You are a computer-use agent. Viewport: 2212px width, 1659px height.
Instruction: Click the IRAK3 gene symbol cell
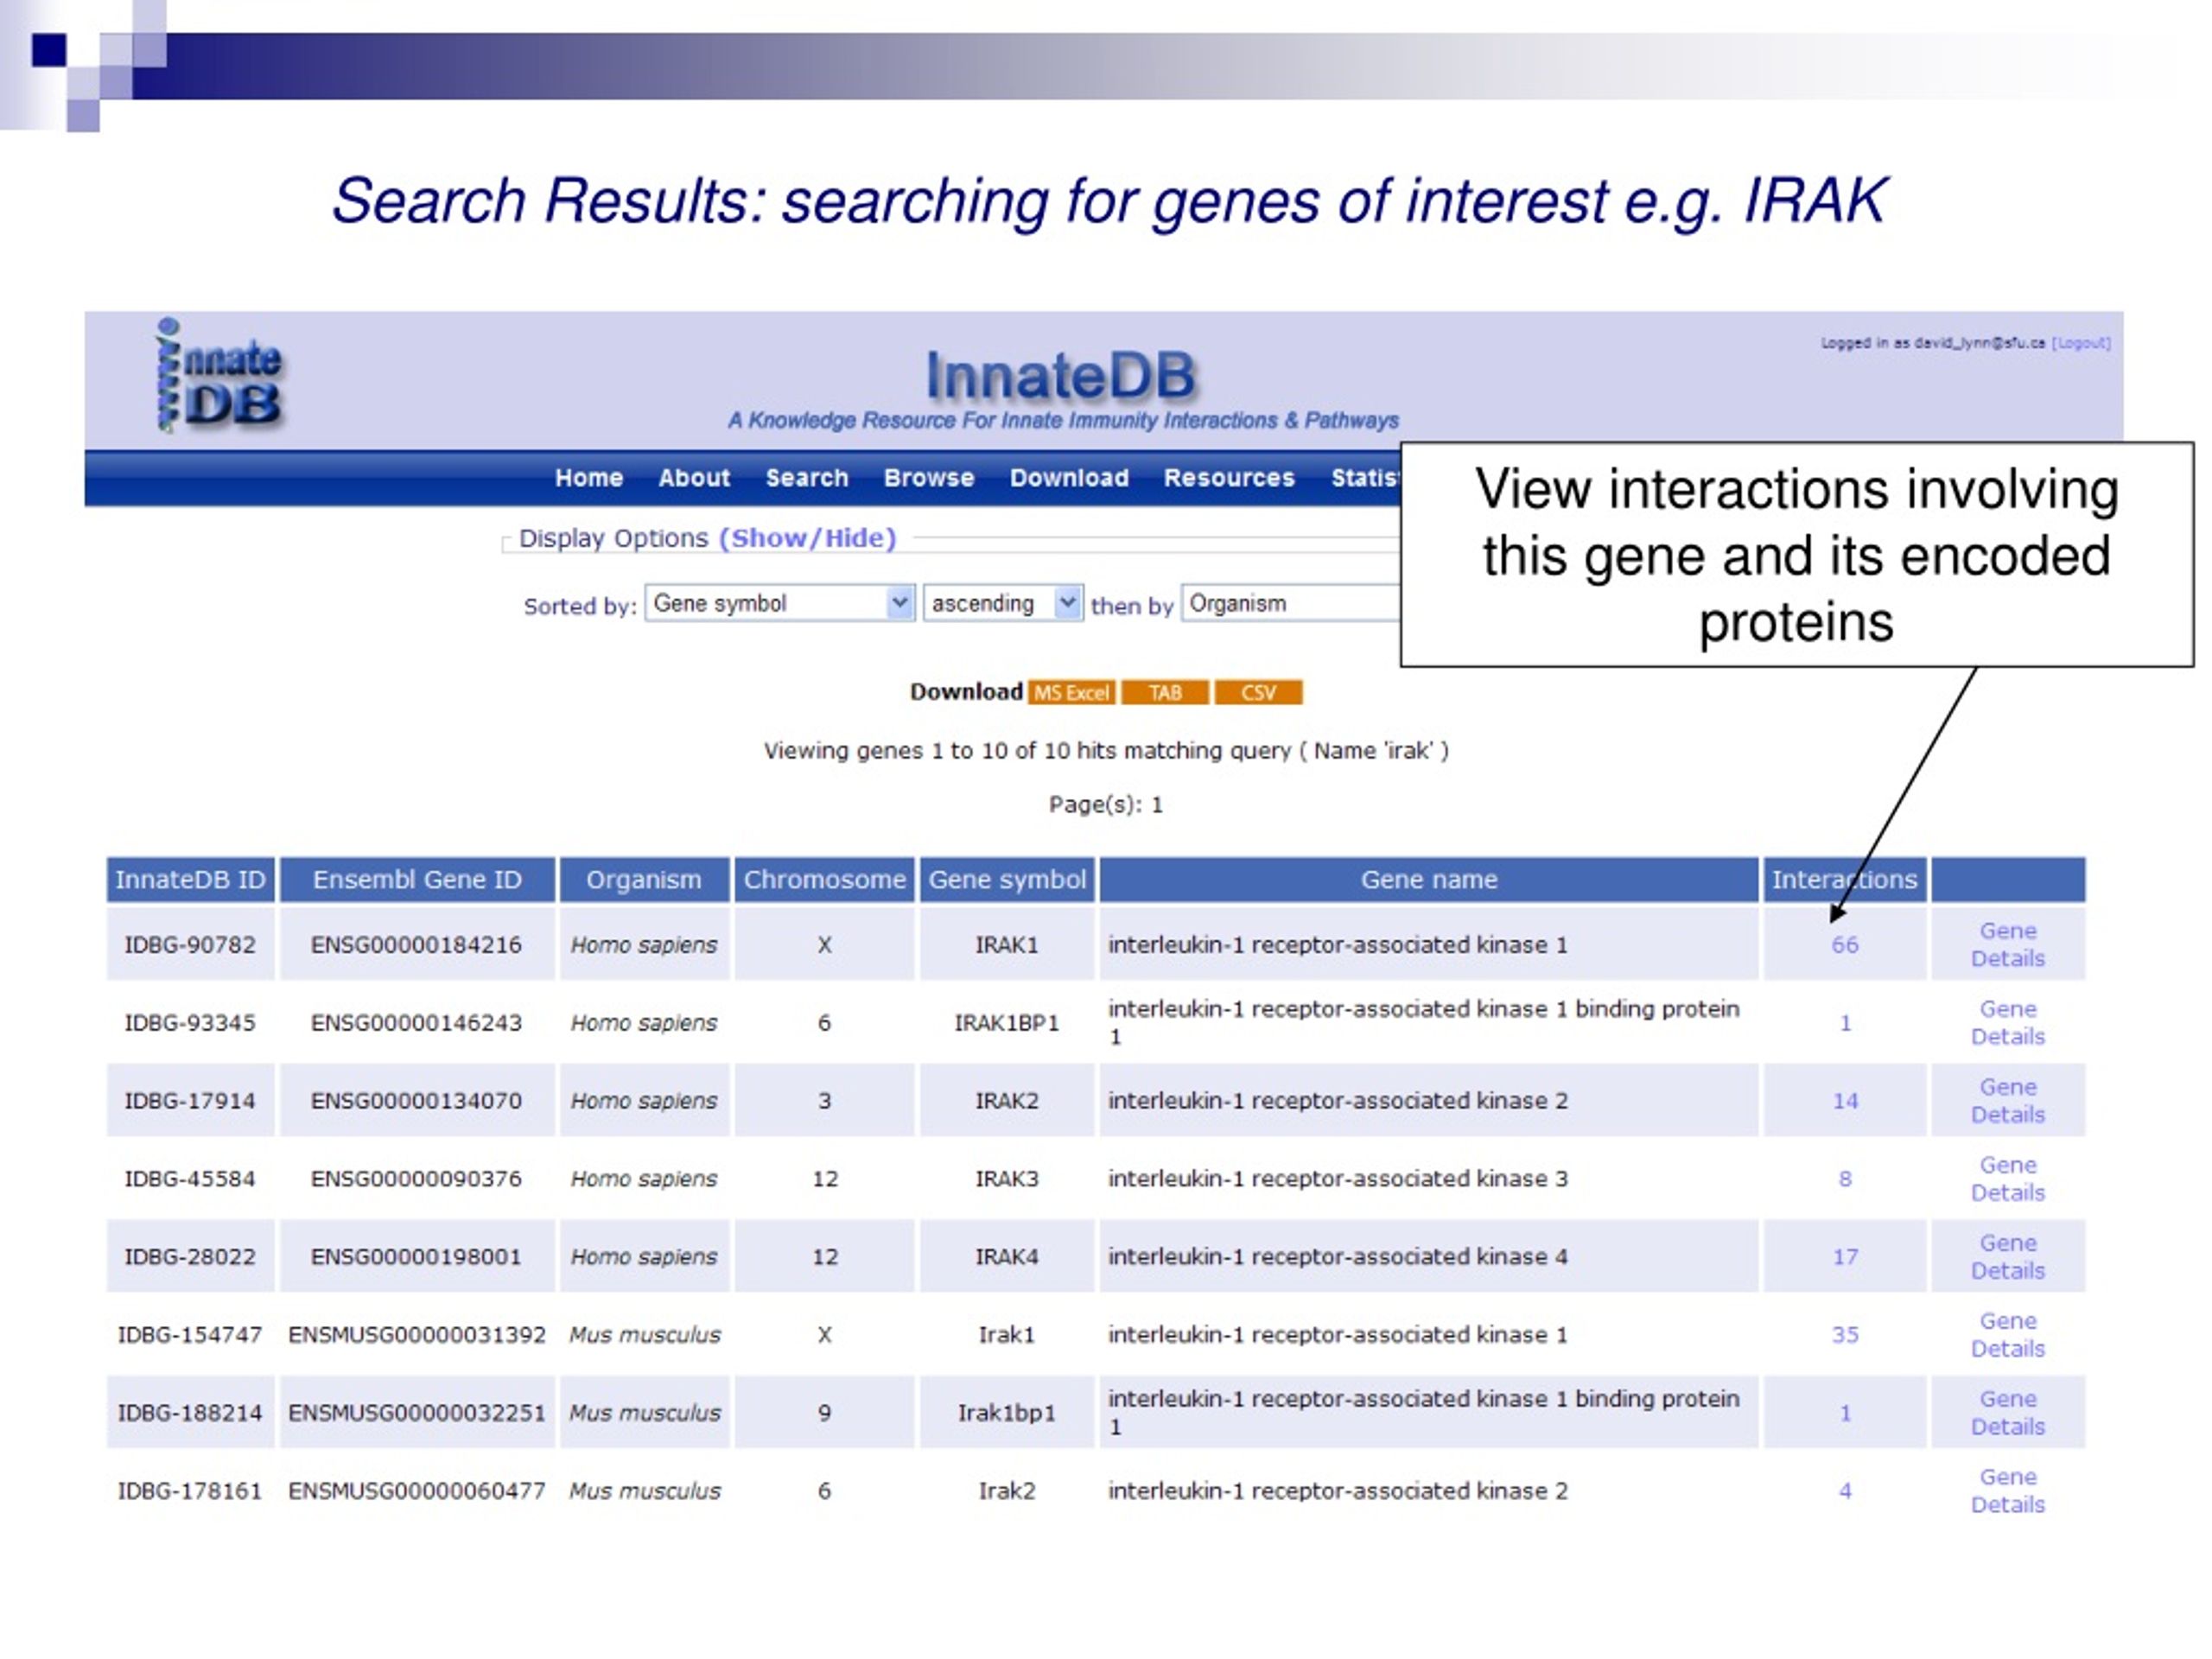pos(1007,1179)
